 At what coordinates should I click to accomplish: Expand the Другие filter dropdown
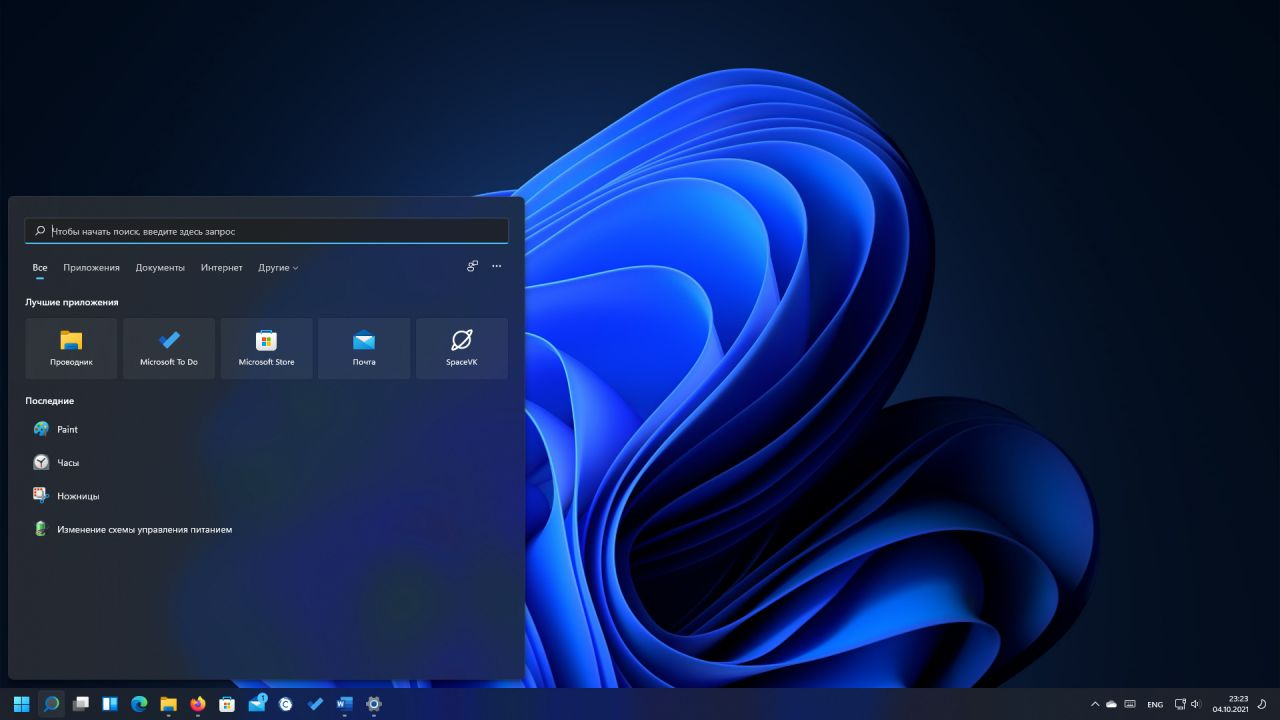click(278, 268)
